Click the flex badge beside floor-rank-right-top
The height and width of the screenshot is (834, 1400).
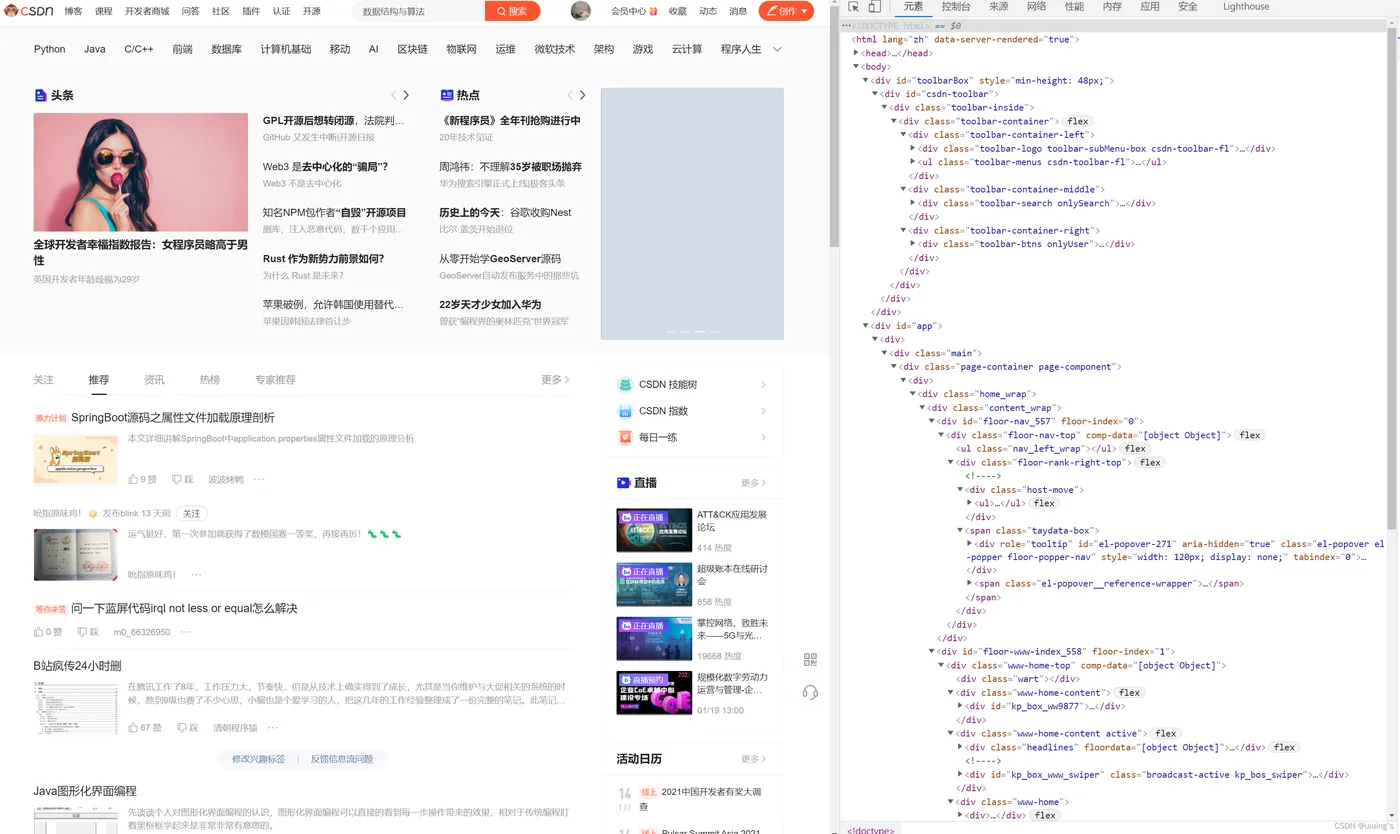pos(1150,462)
